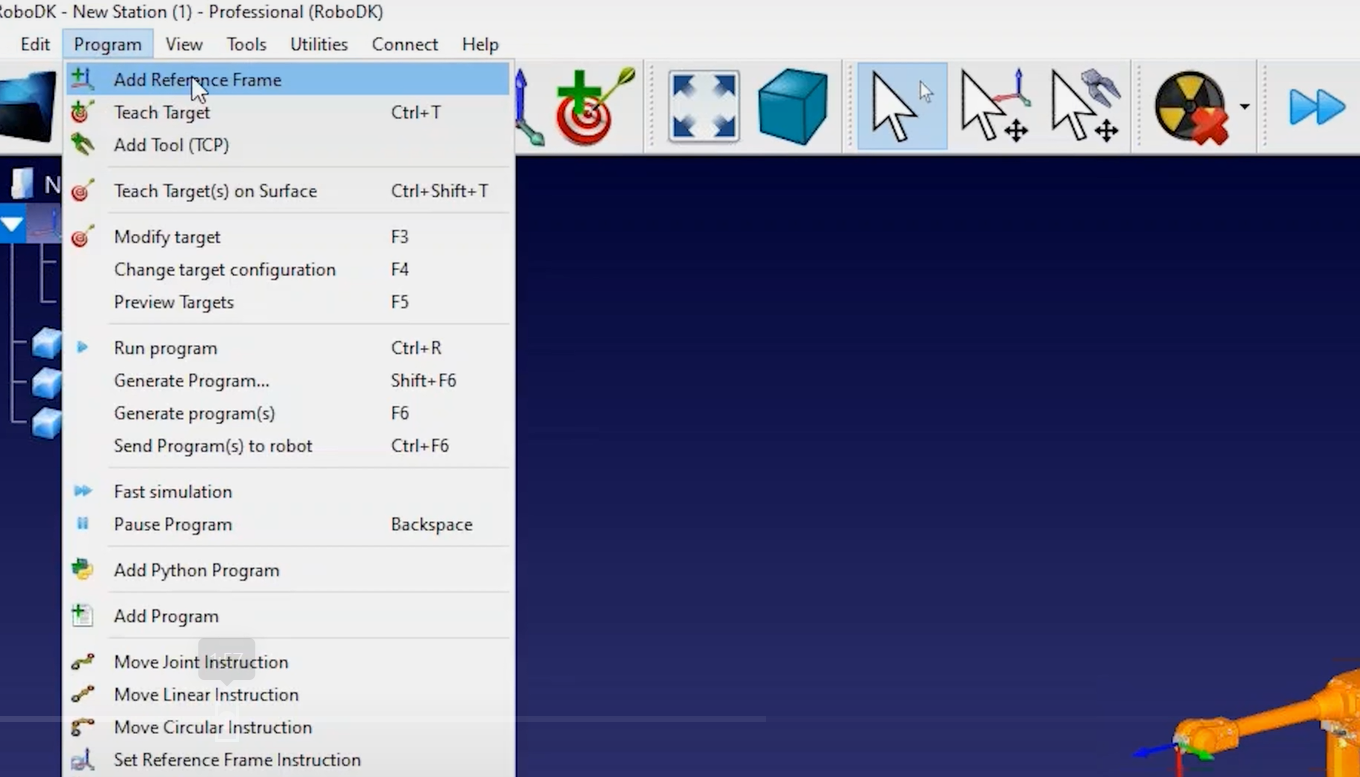The image size is (1360, 777).
Task: Click the Fast Simulation double-arrow toolbar icon
Action: click(x=1316, y=107)
